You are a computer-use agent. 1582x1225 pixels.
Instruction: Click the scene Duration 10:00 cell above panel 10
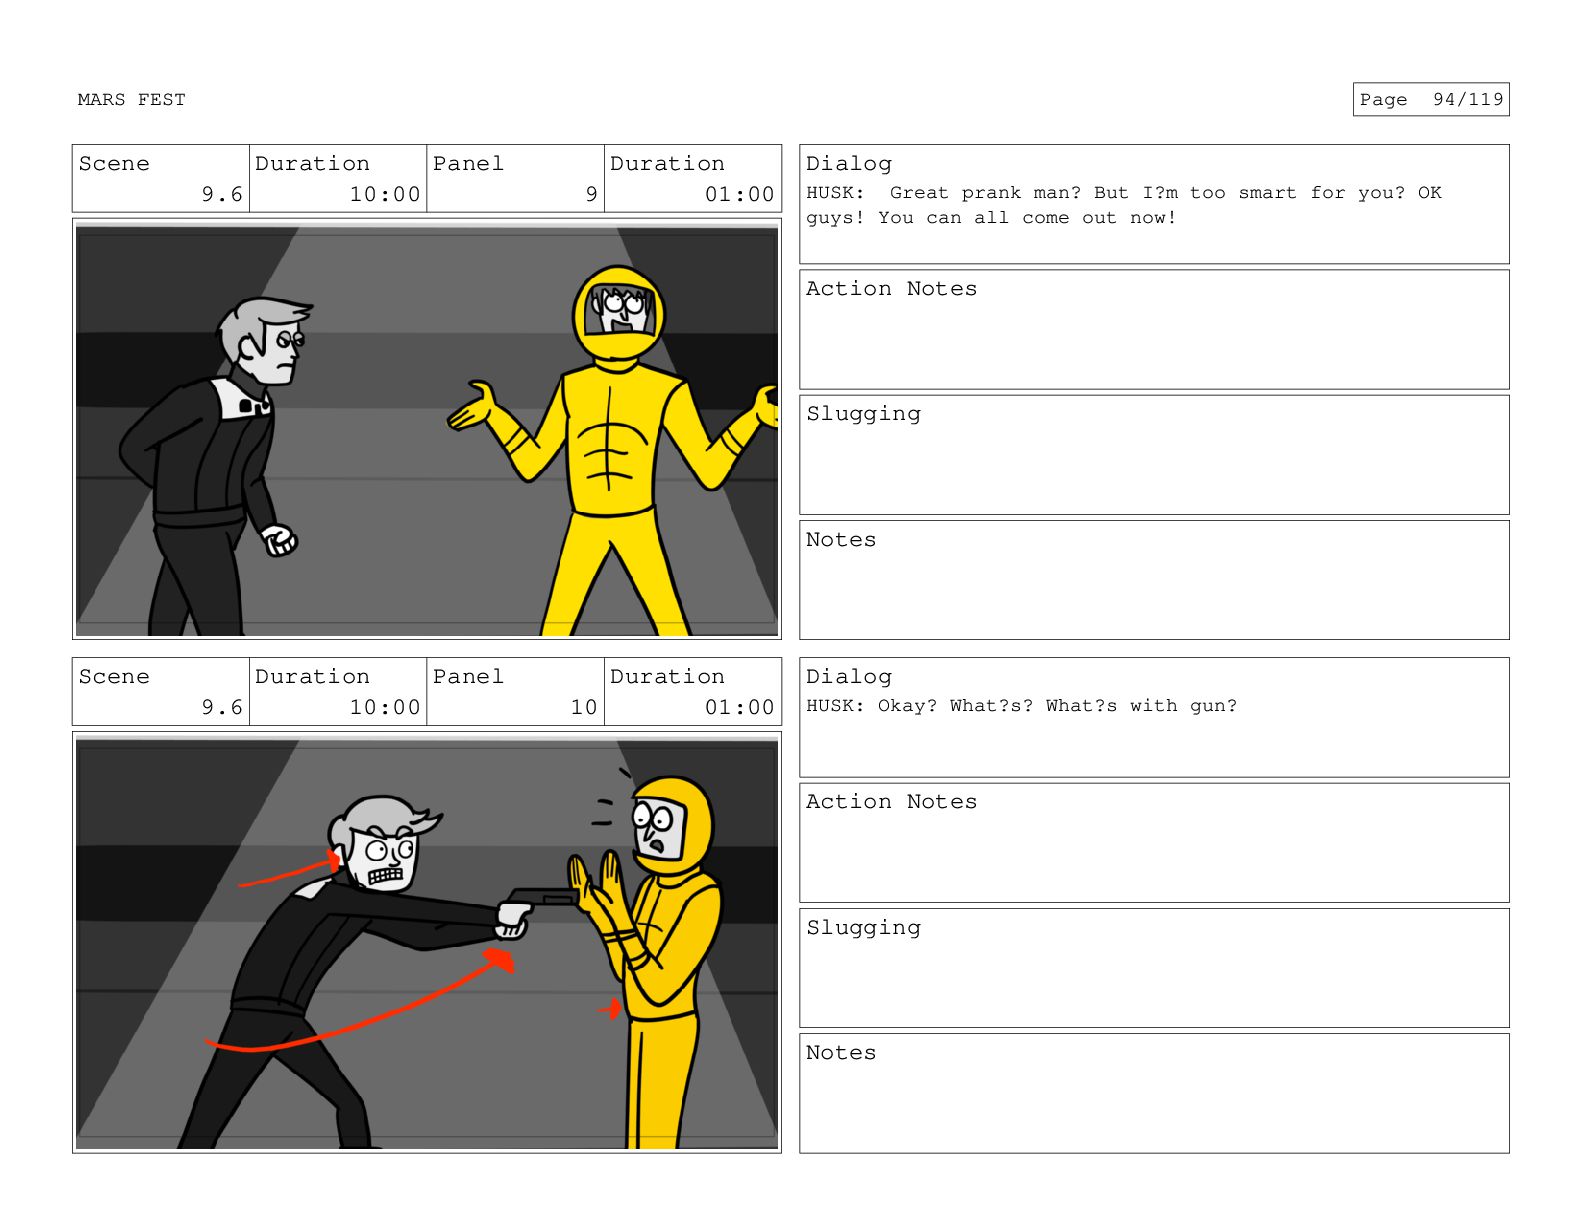pyautogui.click(x=338, y=692)
